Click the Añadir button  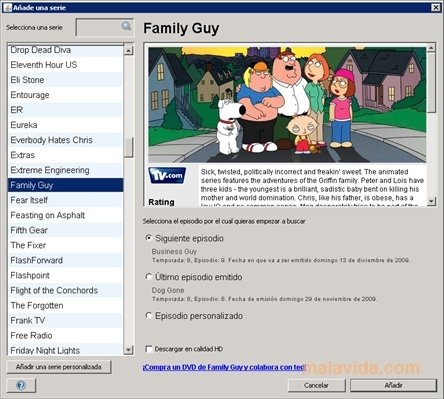pyautogui.click(x=393, y=385)
